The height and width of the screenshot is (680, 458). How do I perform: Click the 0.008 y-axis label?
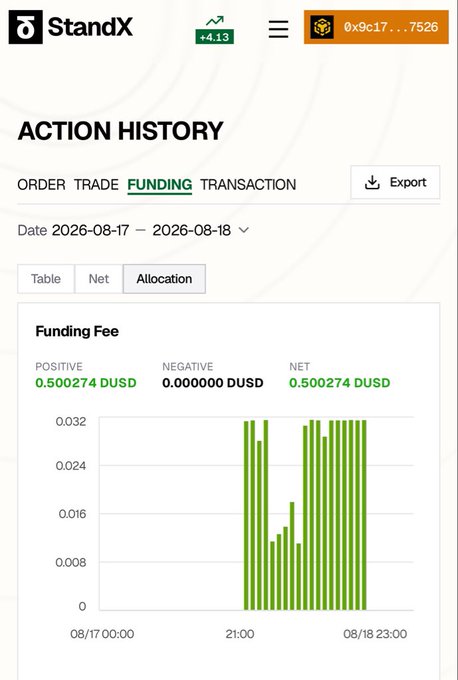(x=71, y=562)
